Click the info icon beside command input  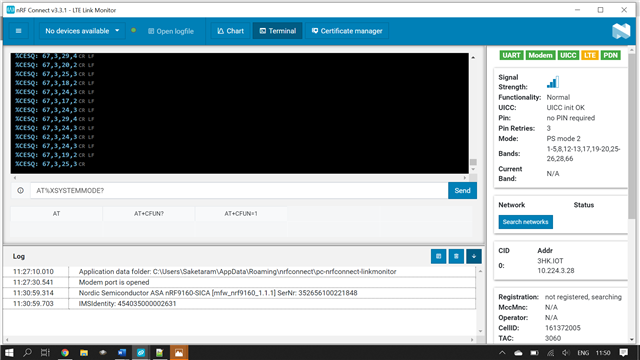click(20, 191)
